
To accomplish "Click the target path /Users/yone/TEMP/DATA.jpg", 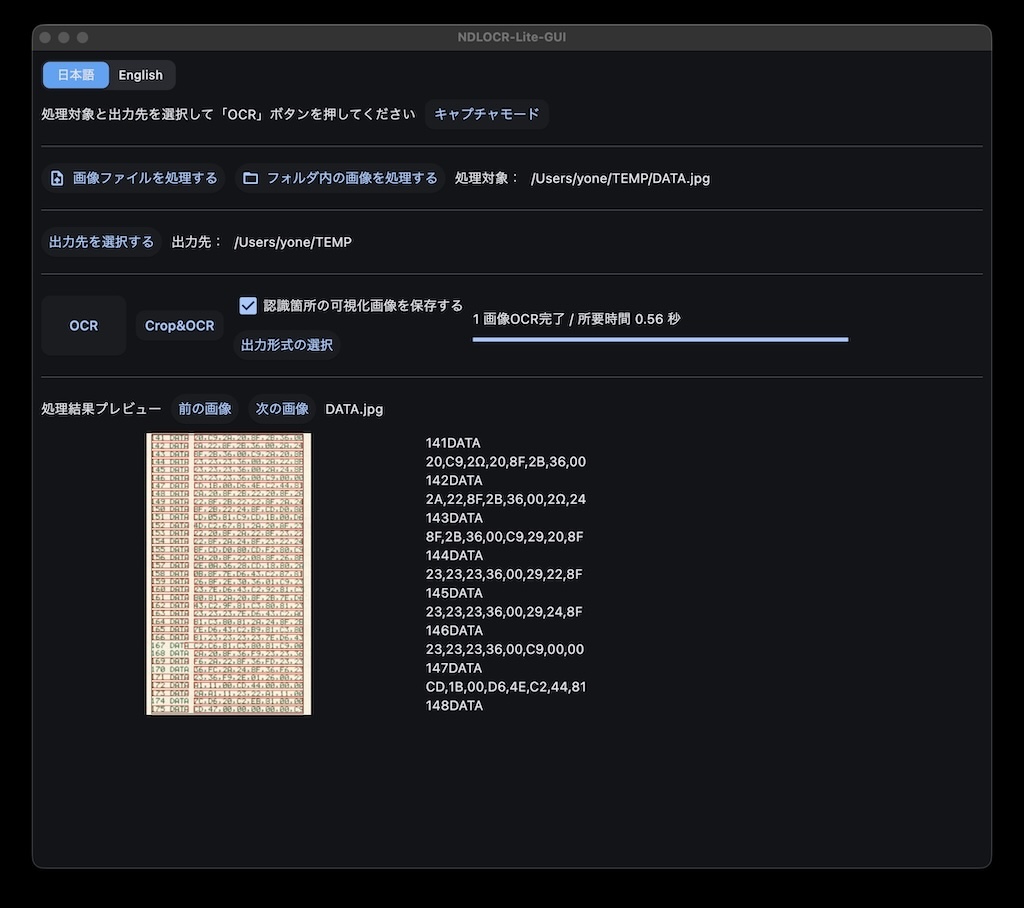I will tap(620, 178).
